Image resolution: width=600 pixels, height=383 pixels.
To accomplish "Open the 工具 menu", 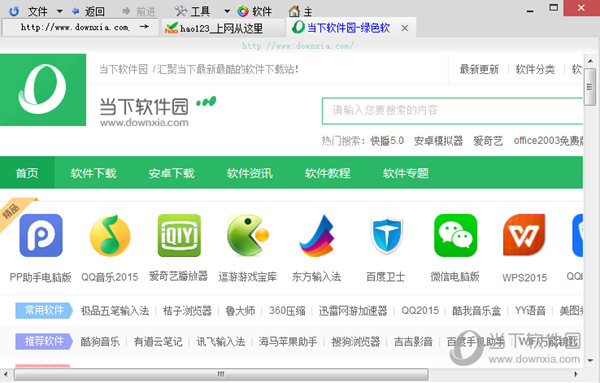I will [192, 11].
